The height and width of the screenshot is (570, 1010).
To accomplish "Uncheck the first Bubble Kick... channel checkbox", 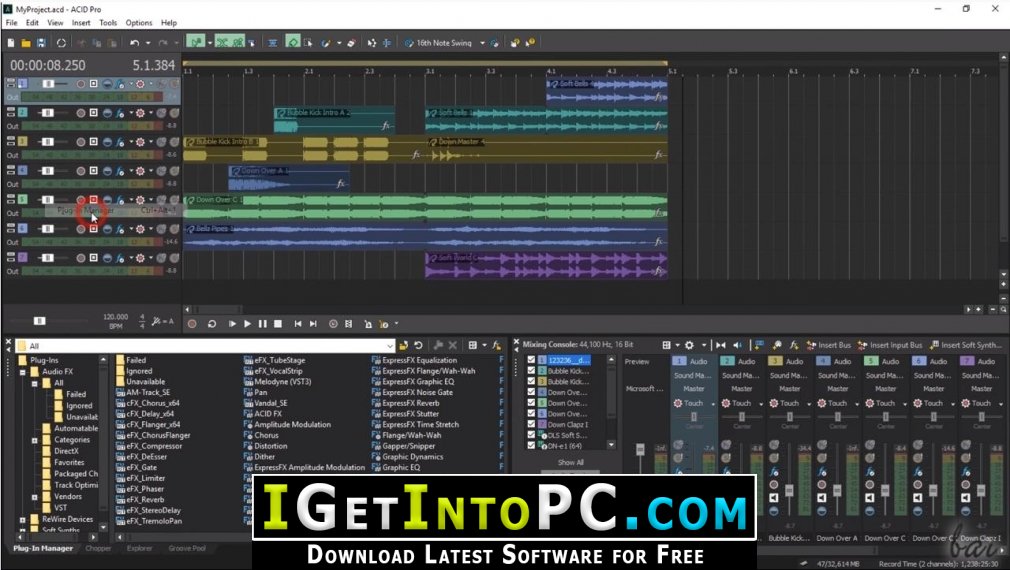I will click(531, 371).
